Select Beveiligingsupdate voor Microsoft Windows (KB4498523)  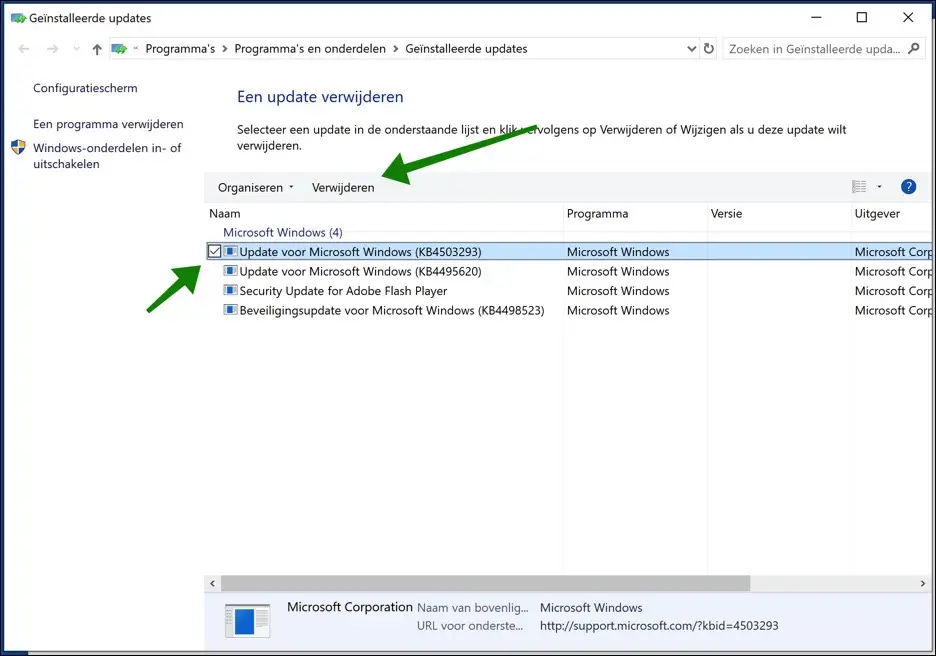pyautogui.click(x=392, y=310)
